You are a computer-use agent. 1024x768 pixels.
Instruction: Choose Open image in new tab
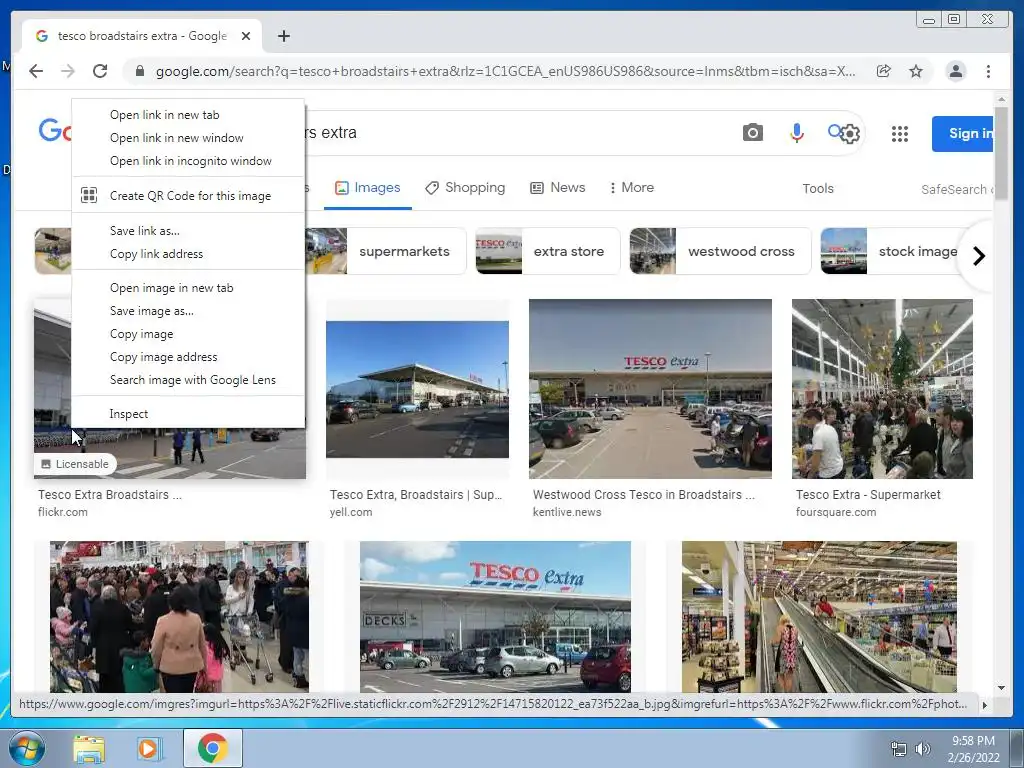click(188, 288)
